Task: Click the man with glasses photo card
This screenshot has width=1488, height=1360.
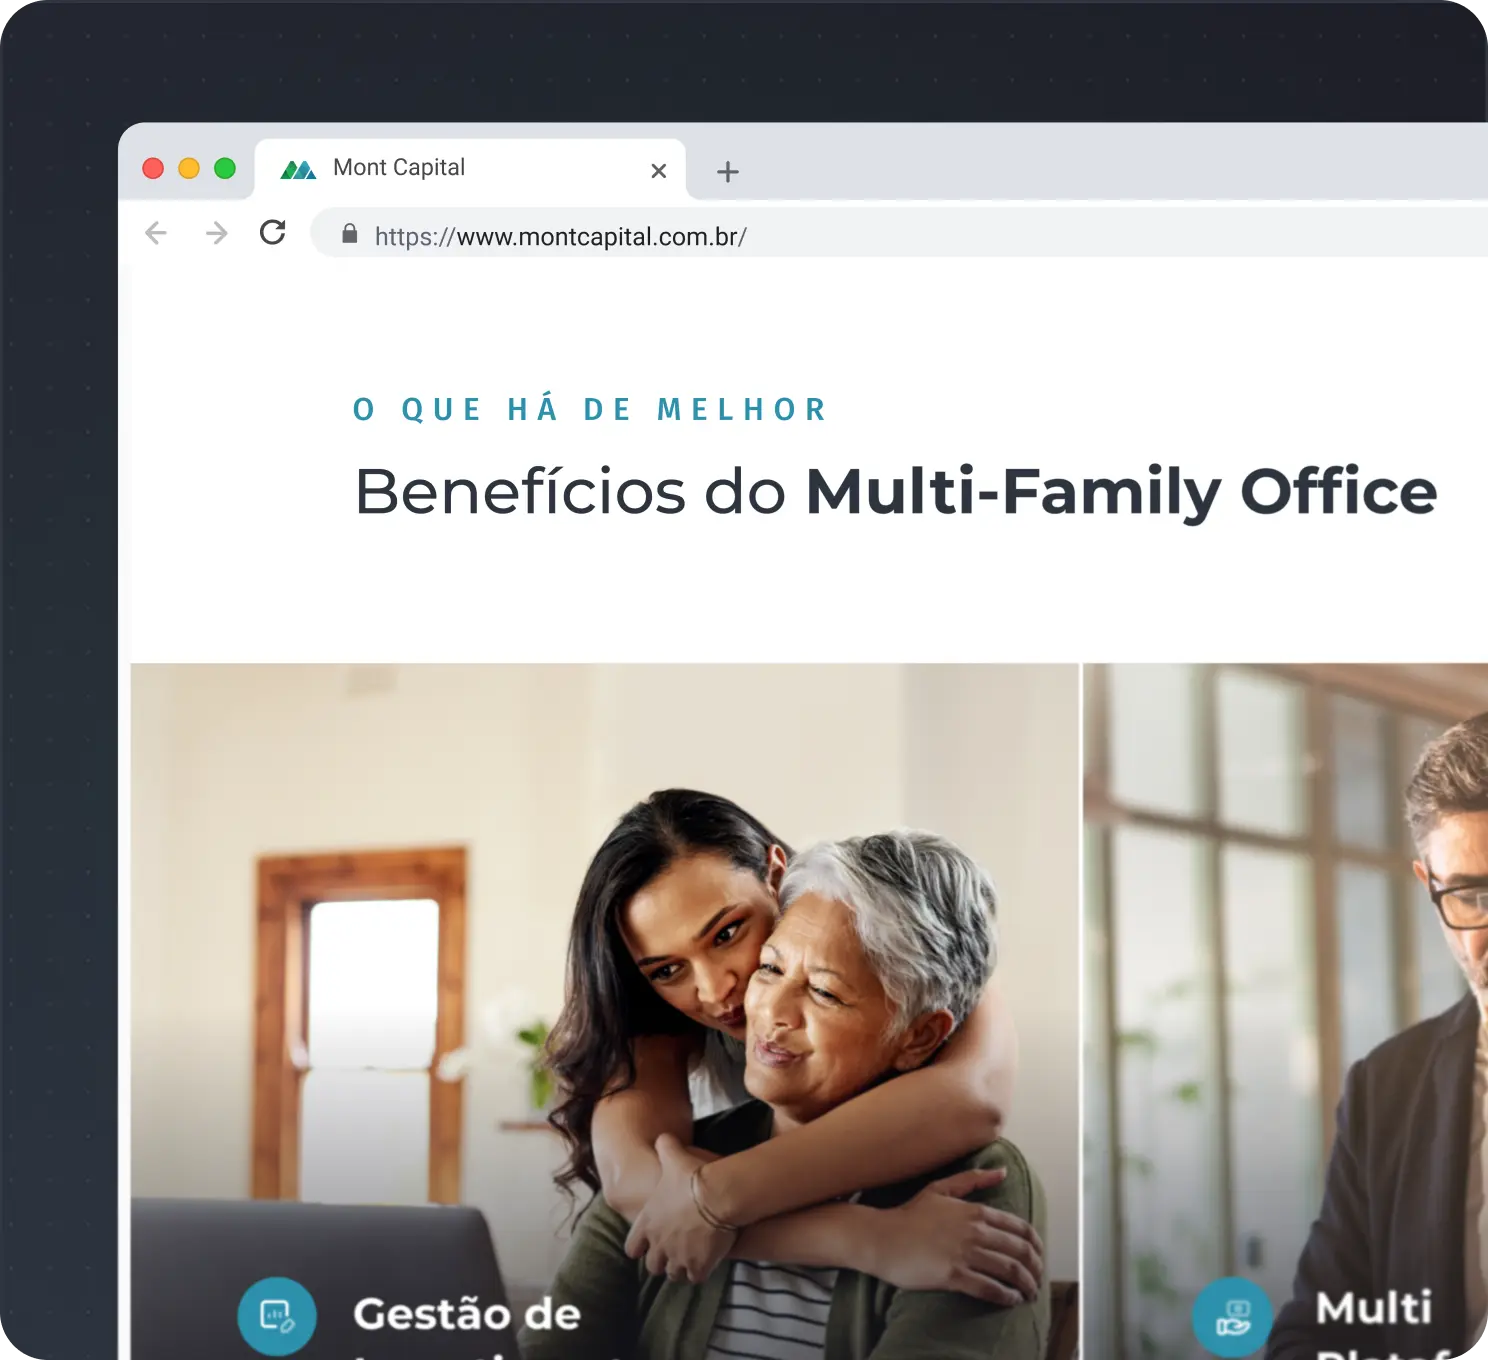Action: pyautogui.click(x=1286, y=1010)
